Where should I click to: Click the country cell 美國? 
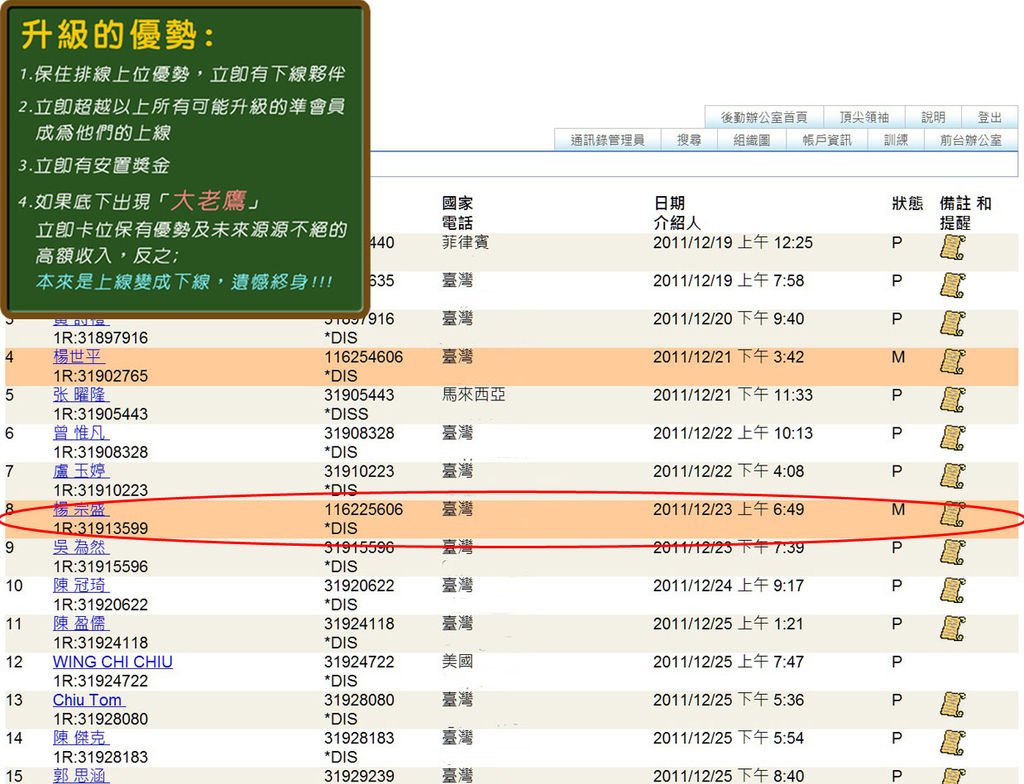coord(457,662)
